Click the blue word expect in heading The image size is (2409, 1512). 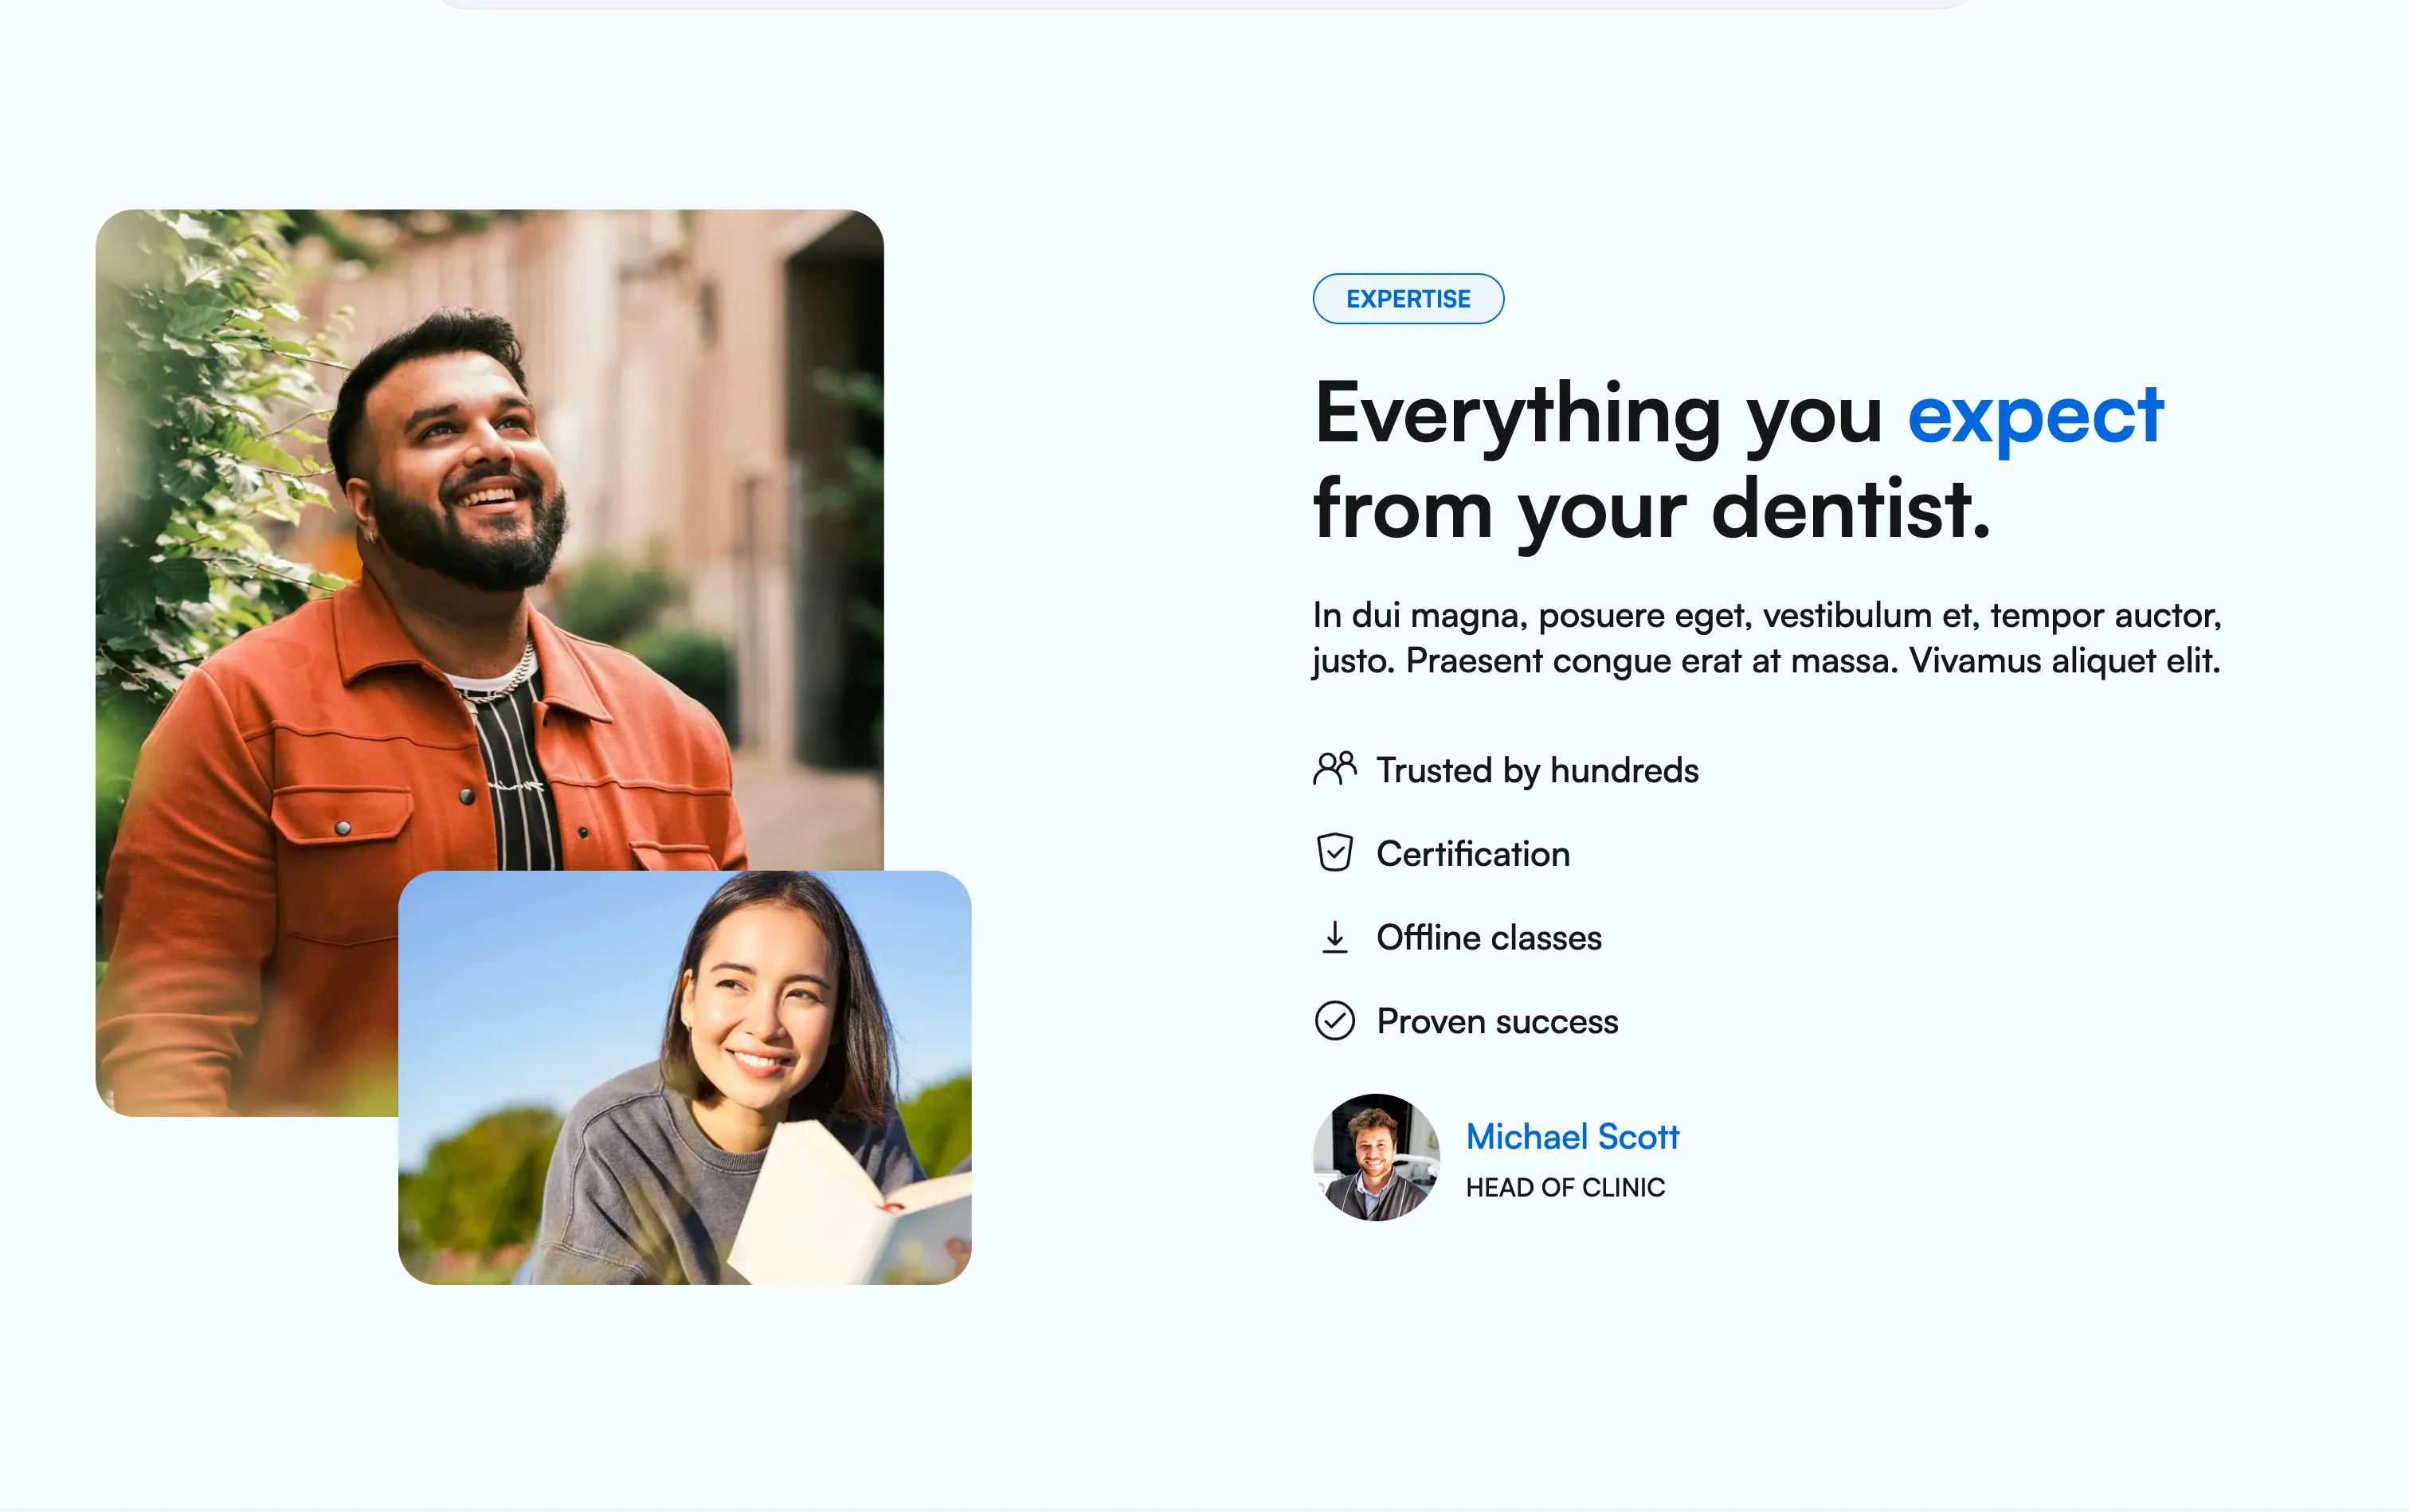(x=2034, y=415)
